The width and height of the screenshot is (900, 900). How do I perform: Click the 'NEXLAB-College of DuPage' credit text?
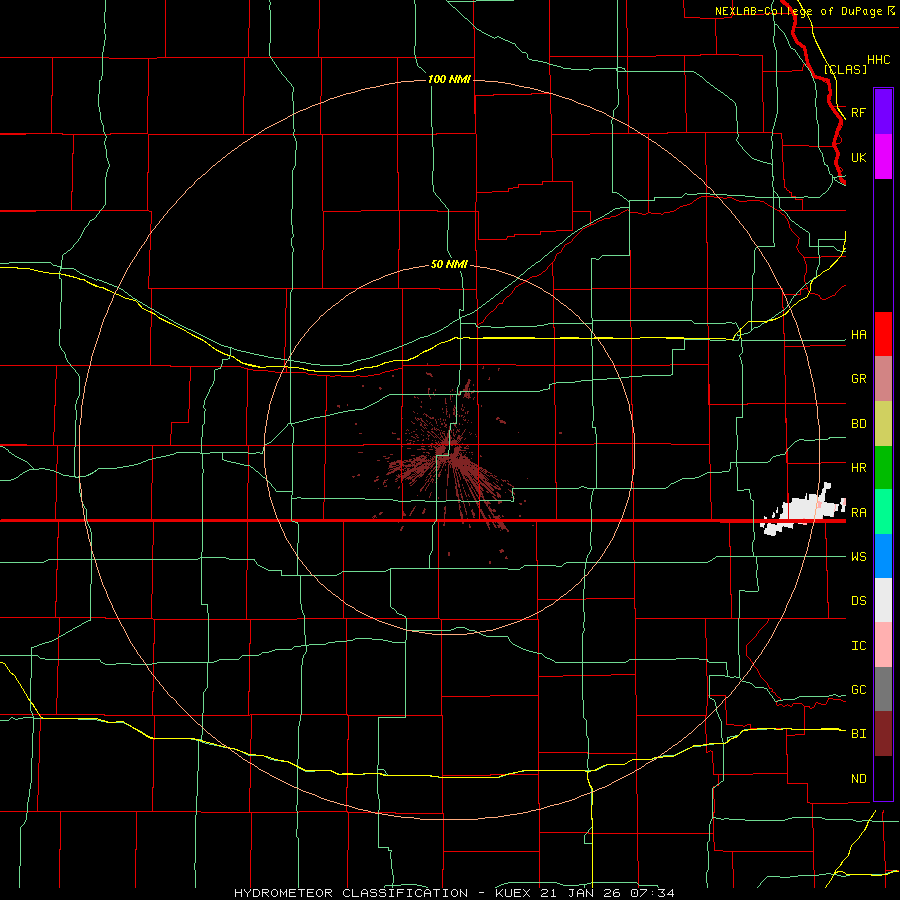[798, 11]
